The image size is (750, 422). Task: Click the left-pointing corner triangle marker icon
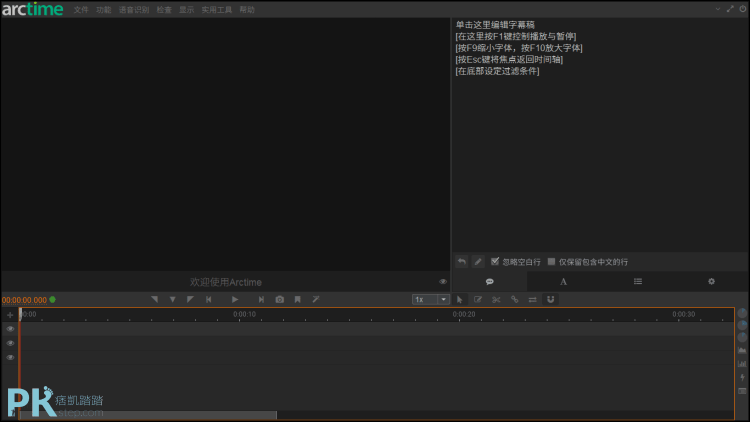(x=154, y=300)
